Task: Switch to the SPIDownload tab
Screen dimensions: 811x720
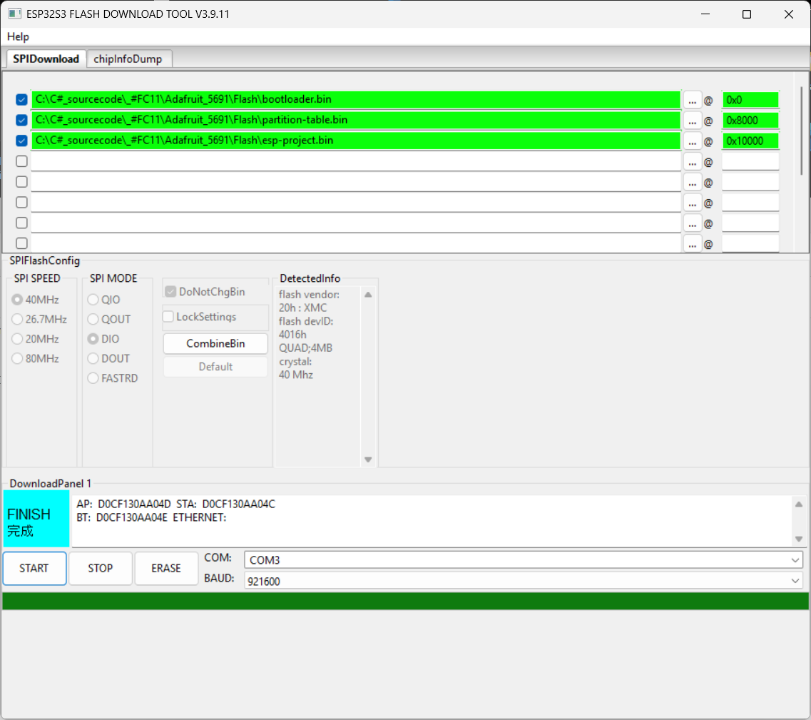Action: pos(46,59)
